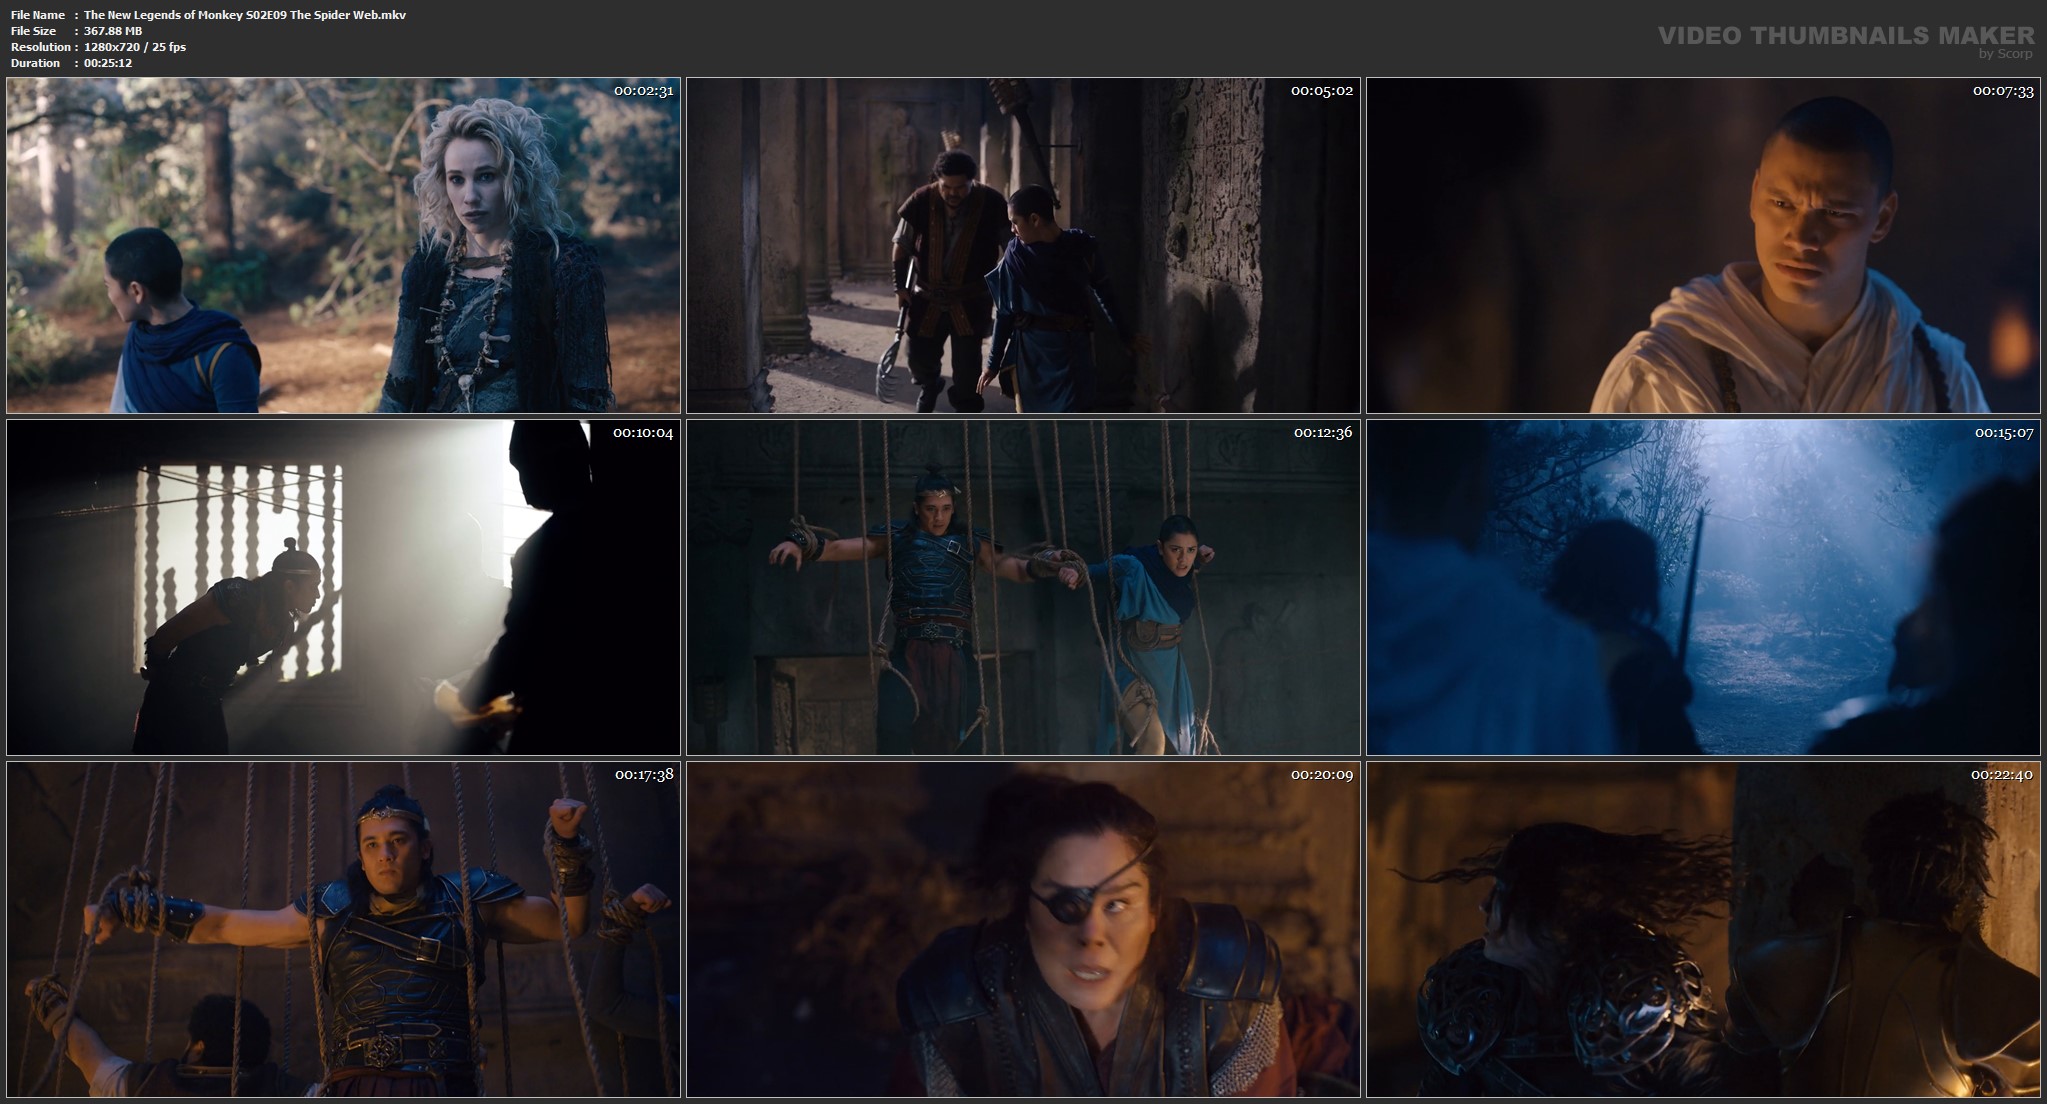
Task: Click the Video Thumbnails Maker watermark
Action: click(1845, 36)
